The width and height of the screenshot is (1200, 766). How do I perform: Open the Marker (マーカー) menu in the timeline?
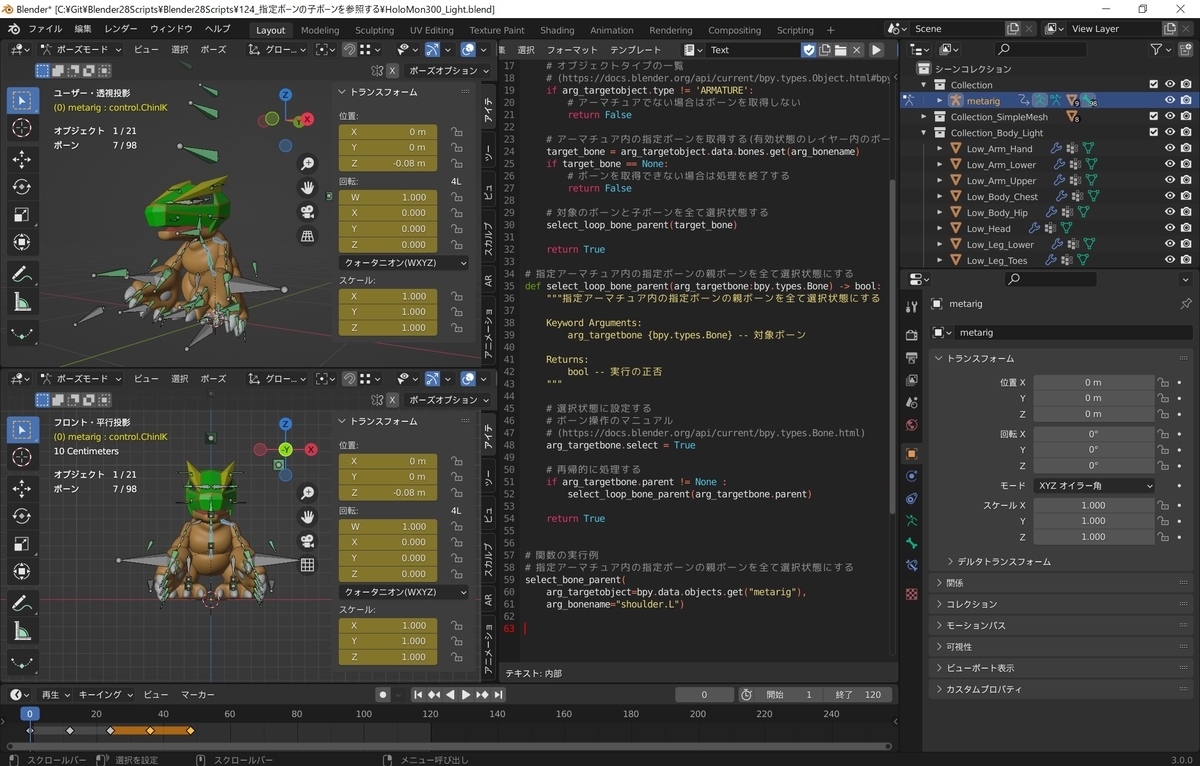tap(197, 694)
